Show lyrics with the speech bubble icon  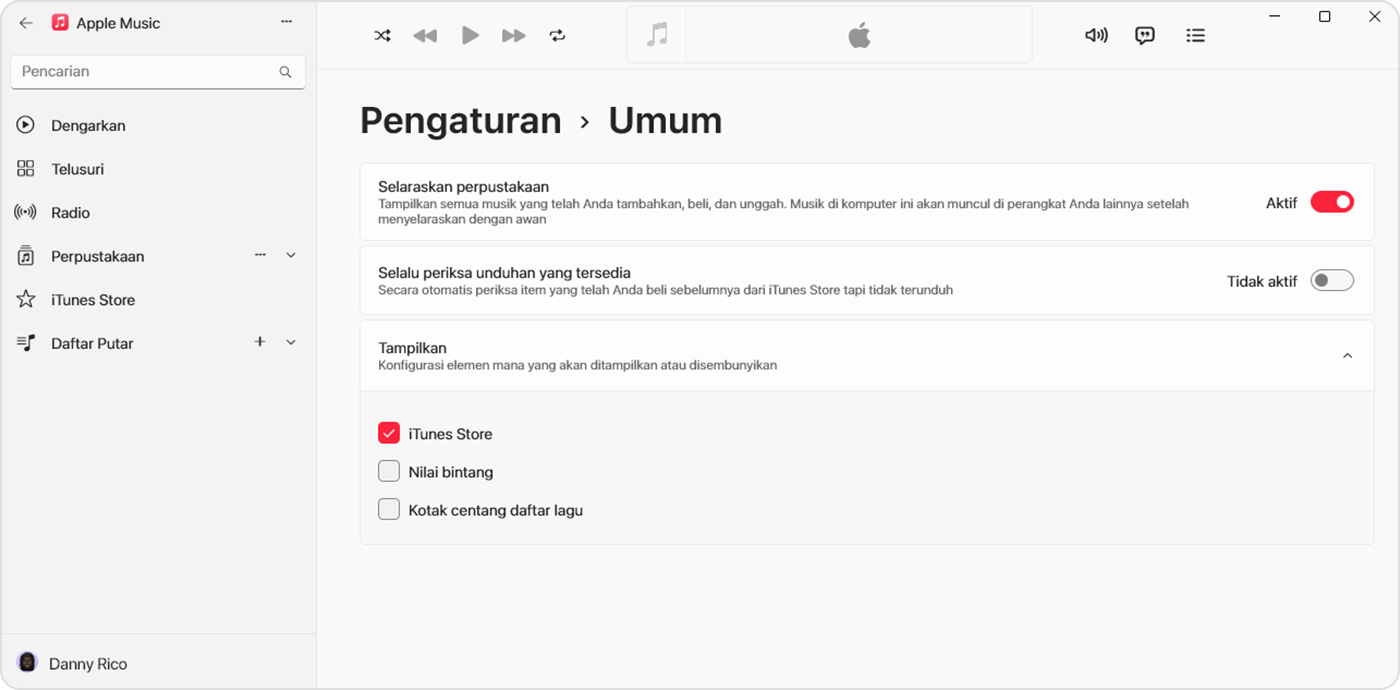click(x=1145, y=35)
